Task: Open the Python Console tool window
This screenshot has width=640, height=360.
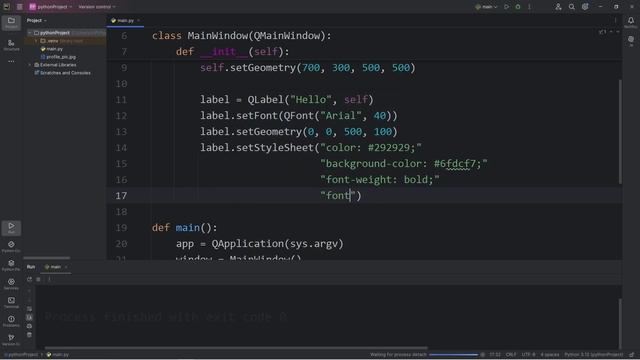Action: pyautogui.click(x=11, y=246)
